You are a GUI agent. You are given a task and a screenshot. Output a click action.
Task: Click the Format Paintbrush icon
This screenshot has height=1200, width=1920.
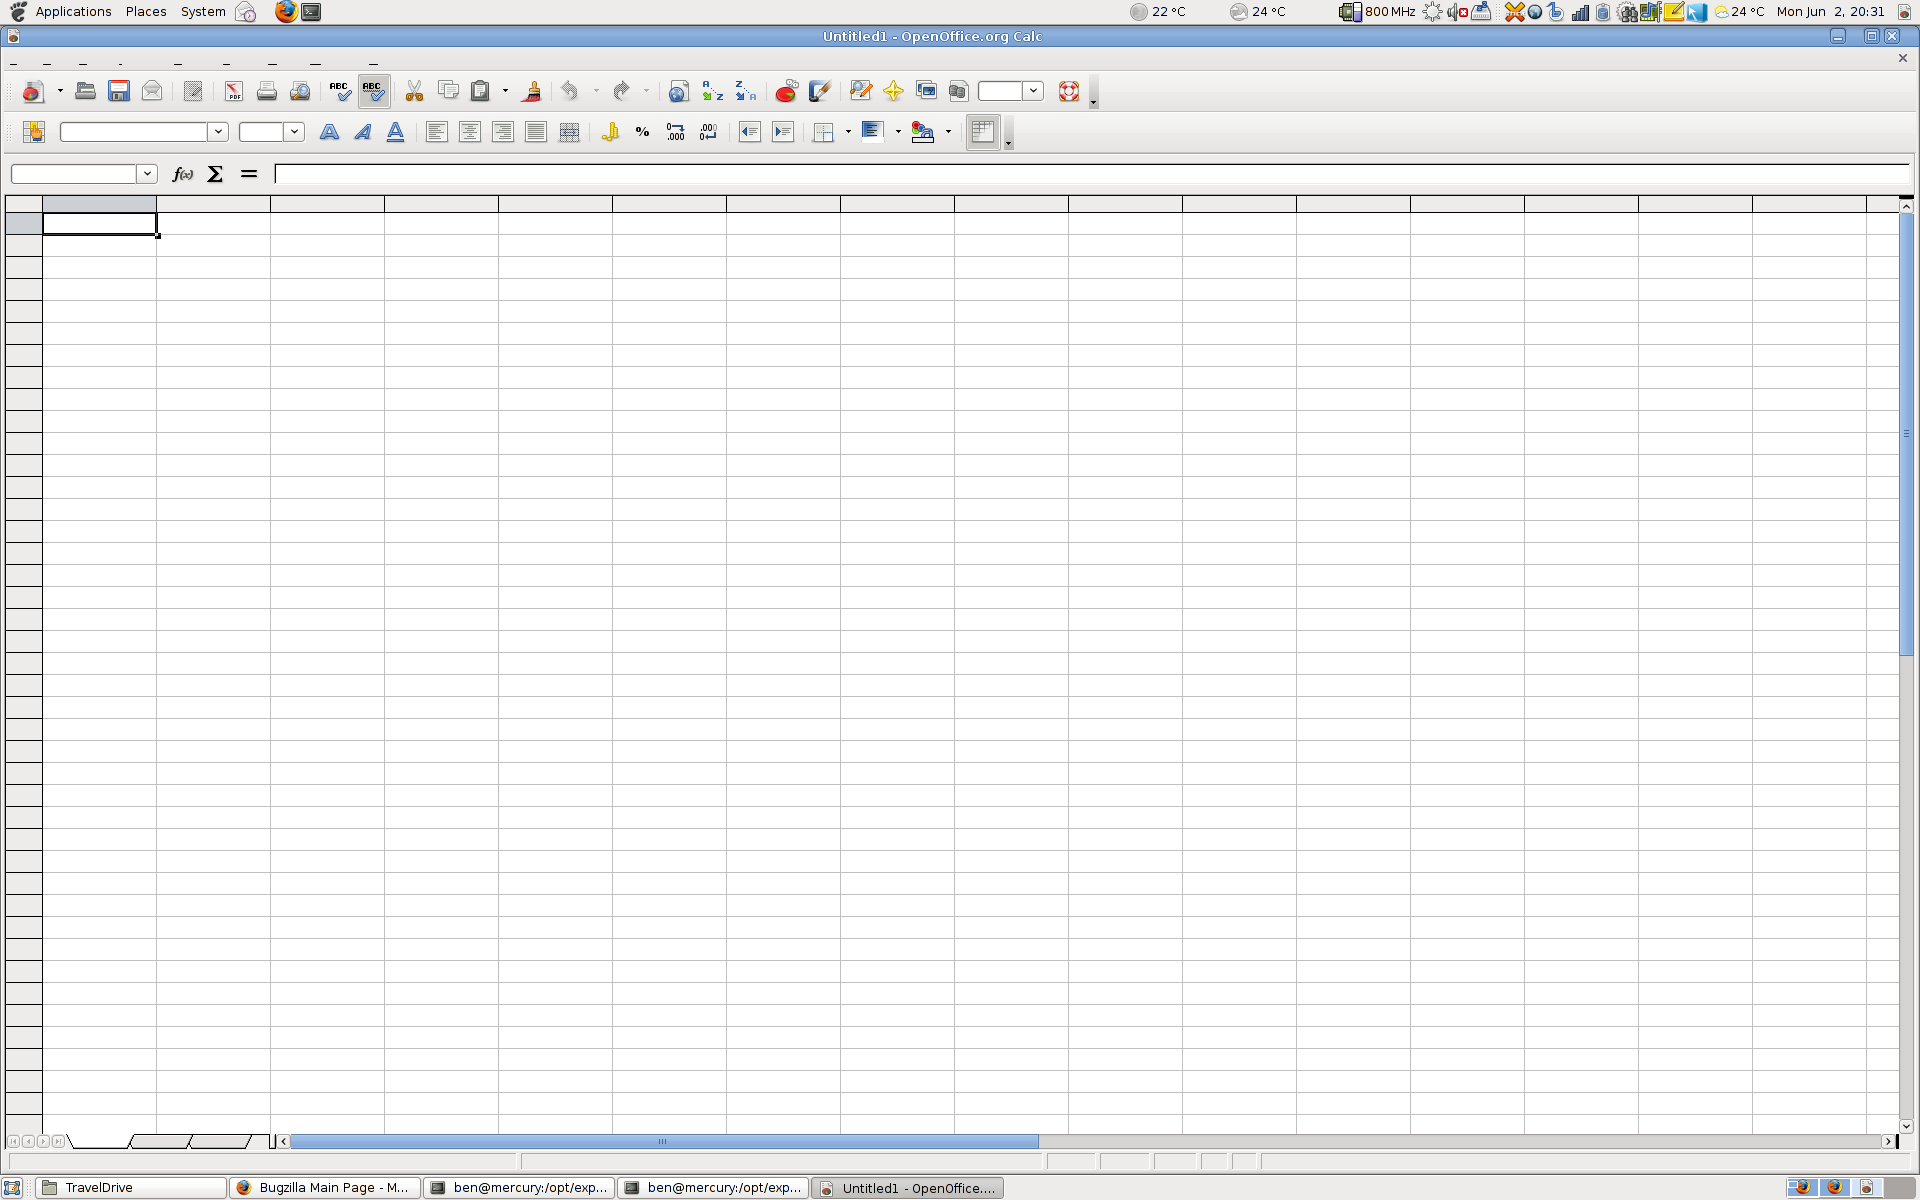point(532,92)
